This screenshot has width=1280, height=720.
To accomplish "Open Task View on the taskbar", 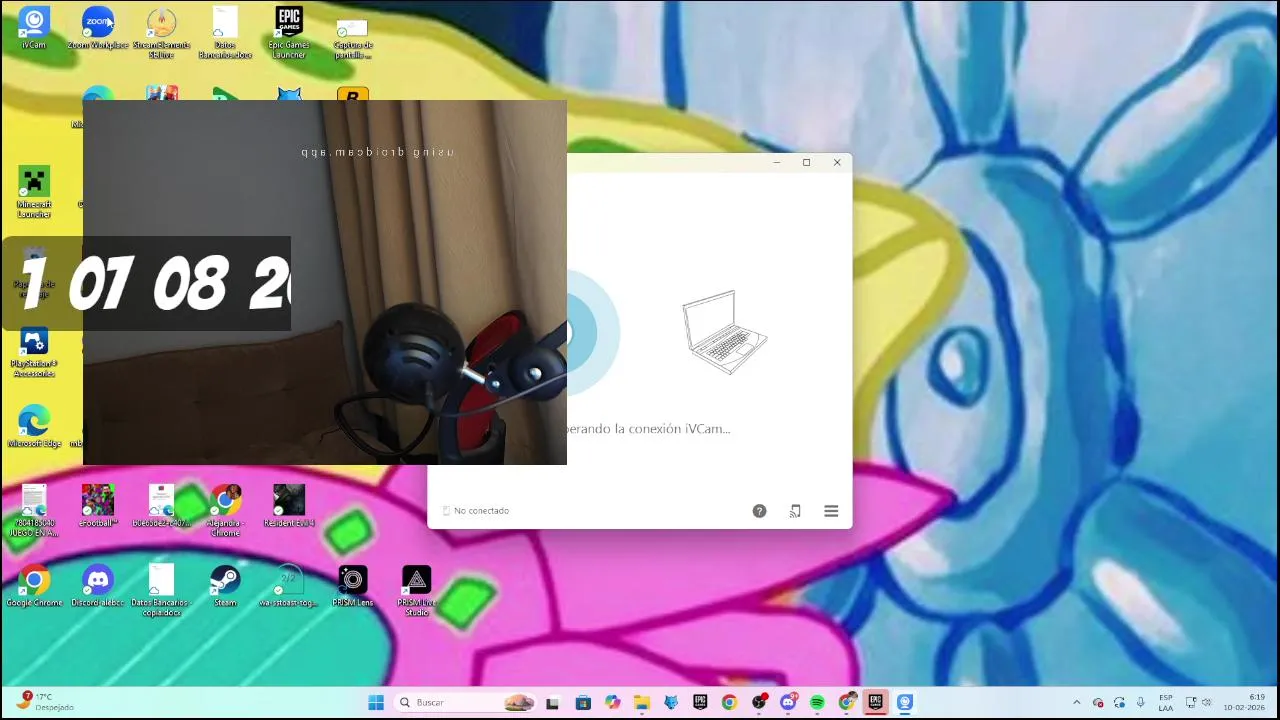I will point(552,703).
